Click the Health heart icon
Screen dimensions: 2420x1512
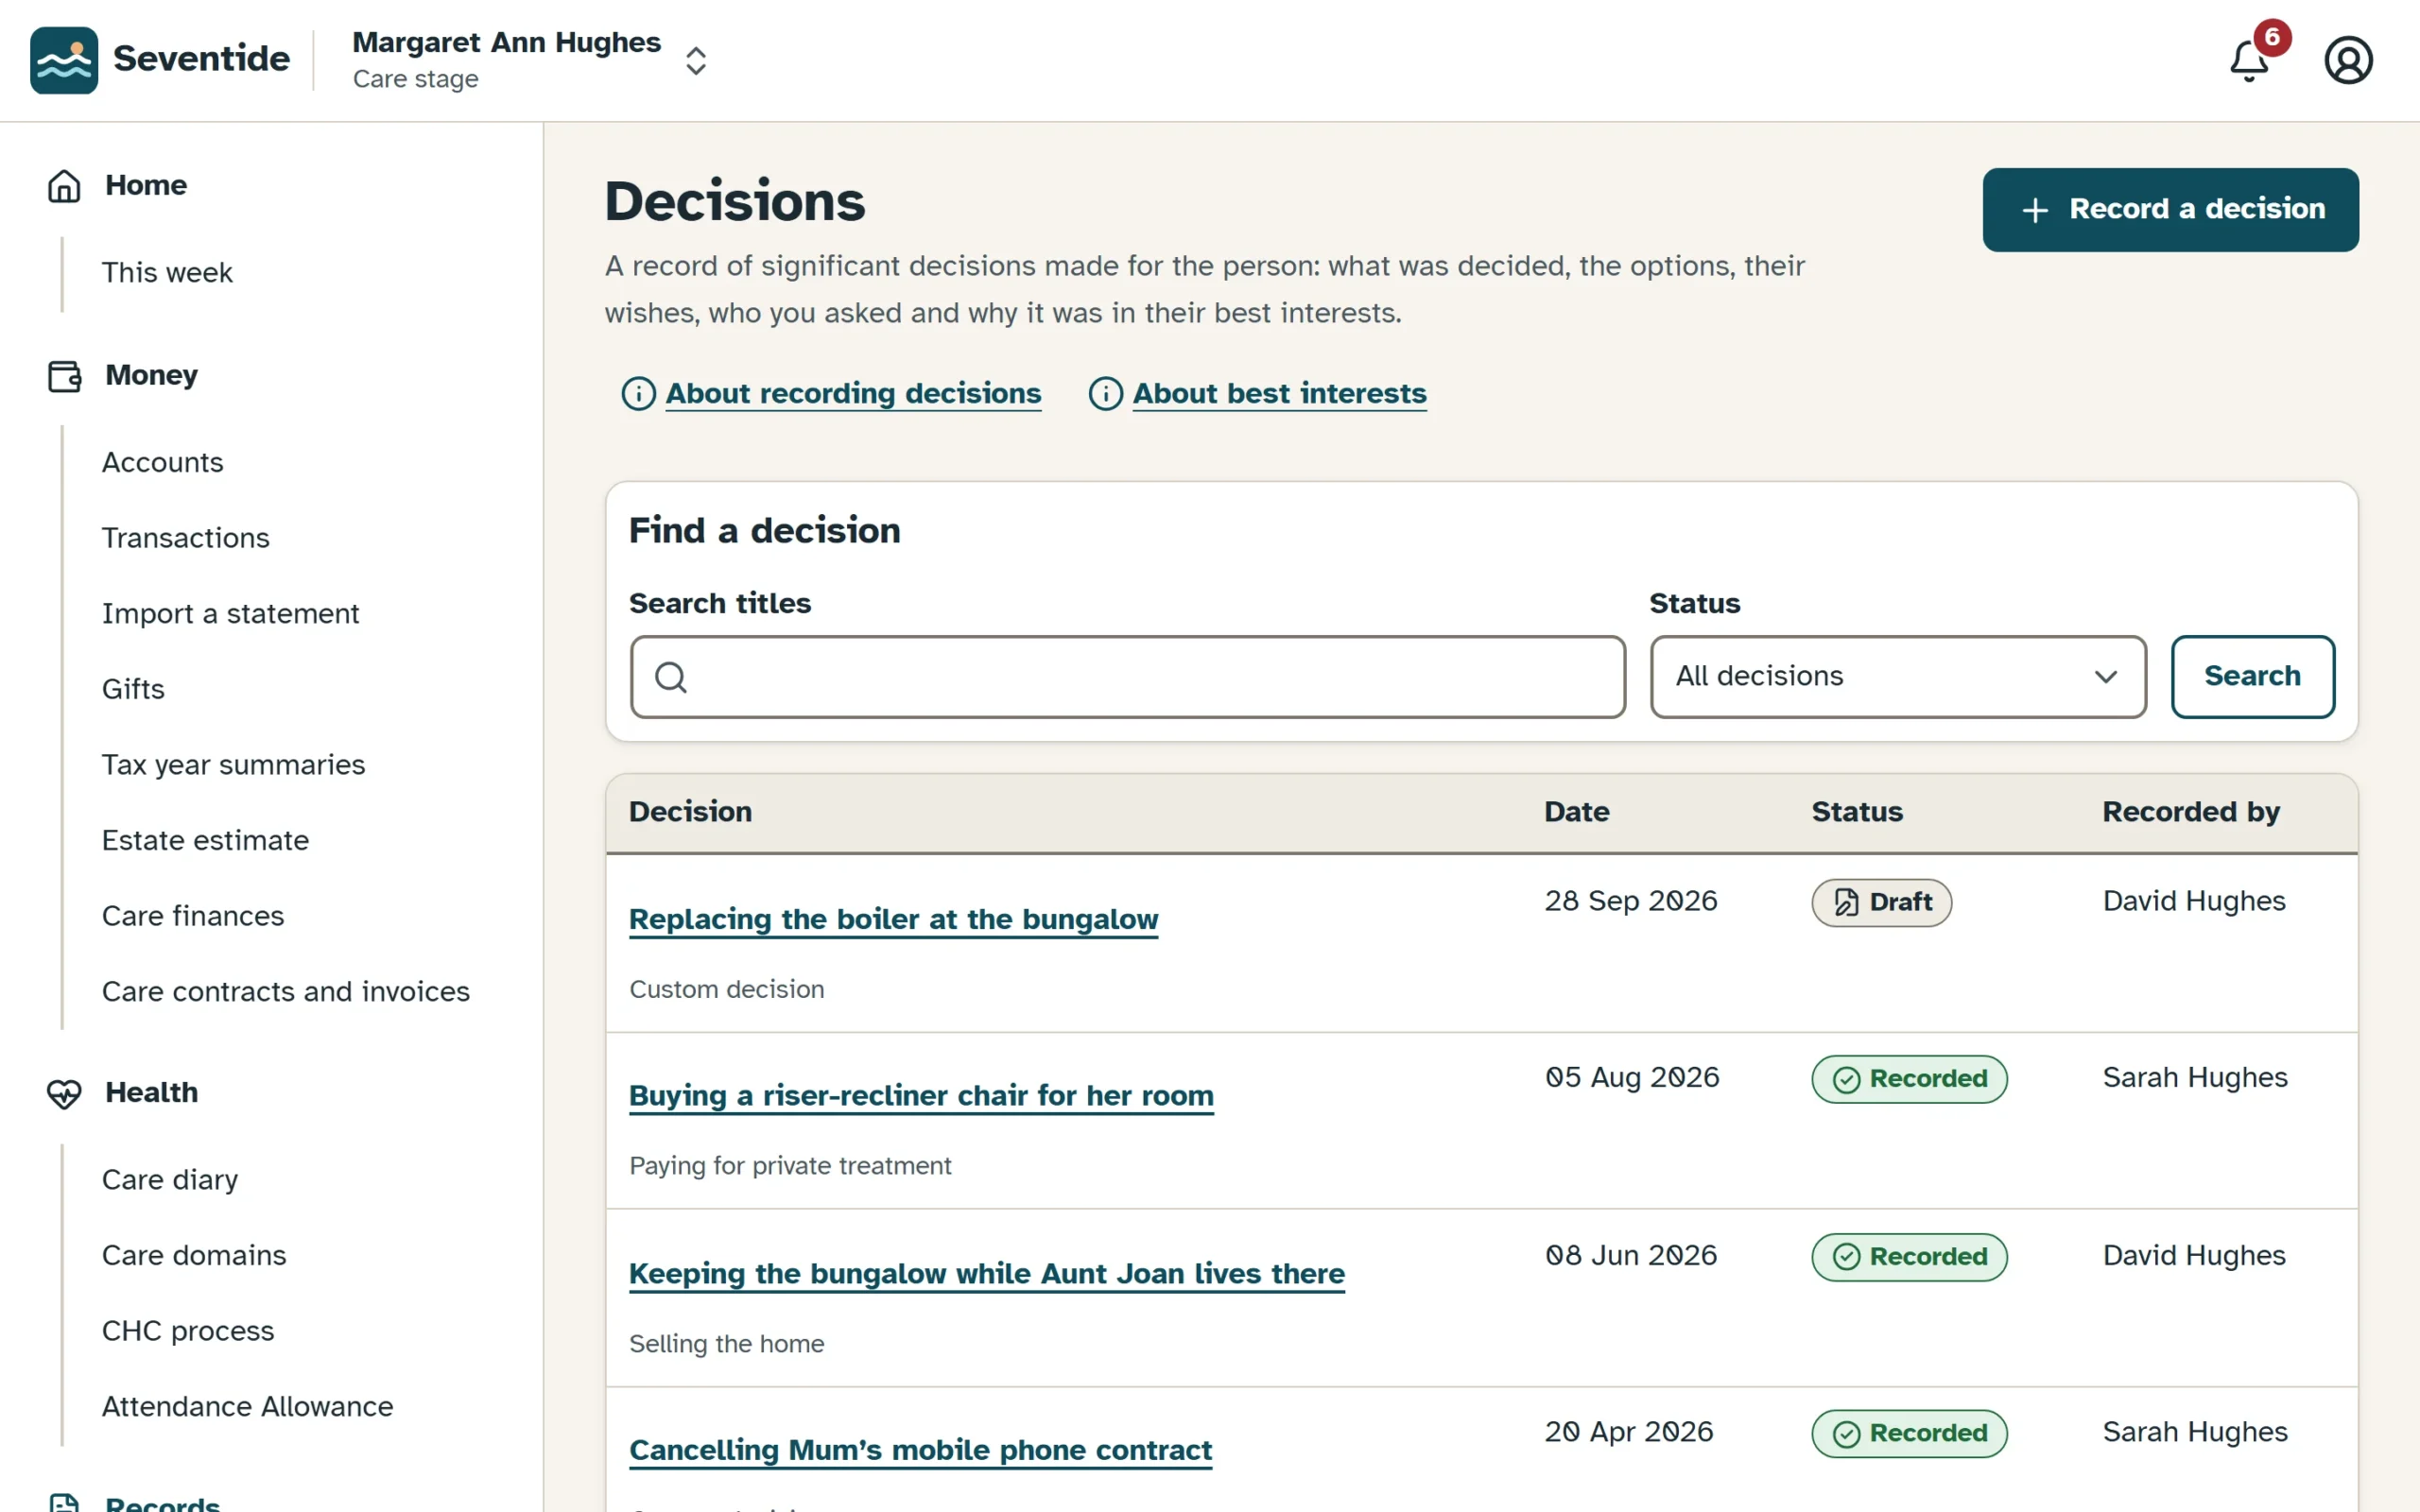[64, 1093]
